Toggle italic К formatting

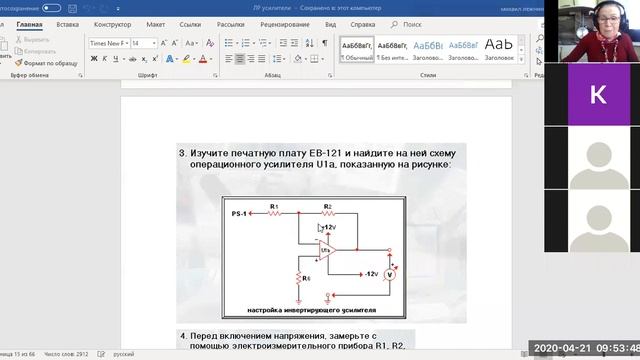click(x=105, y=59)
